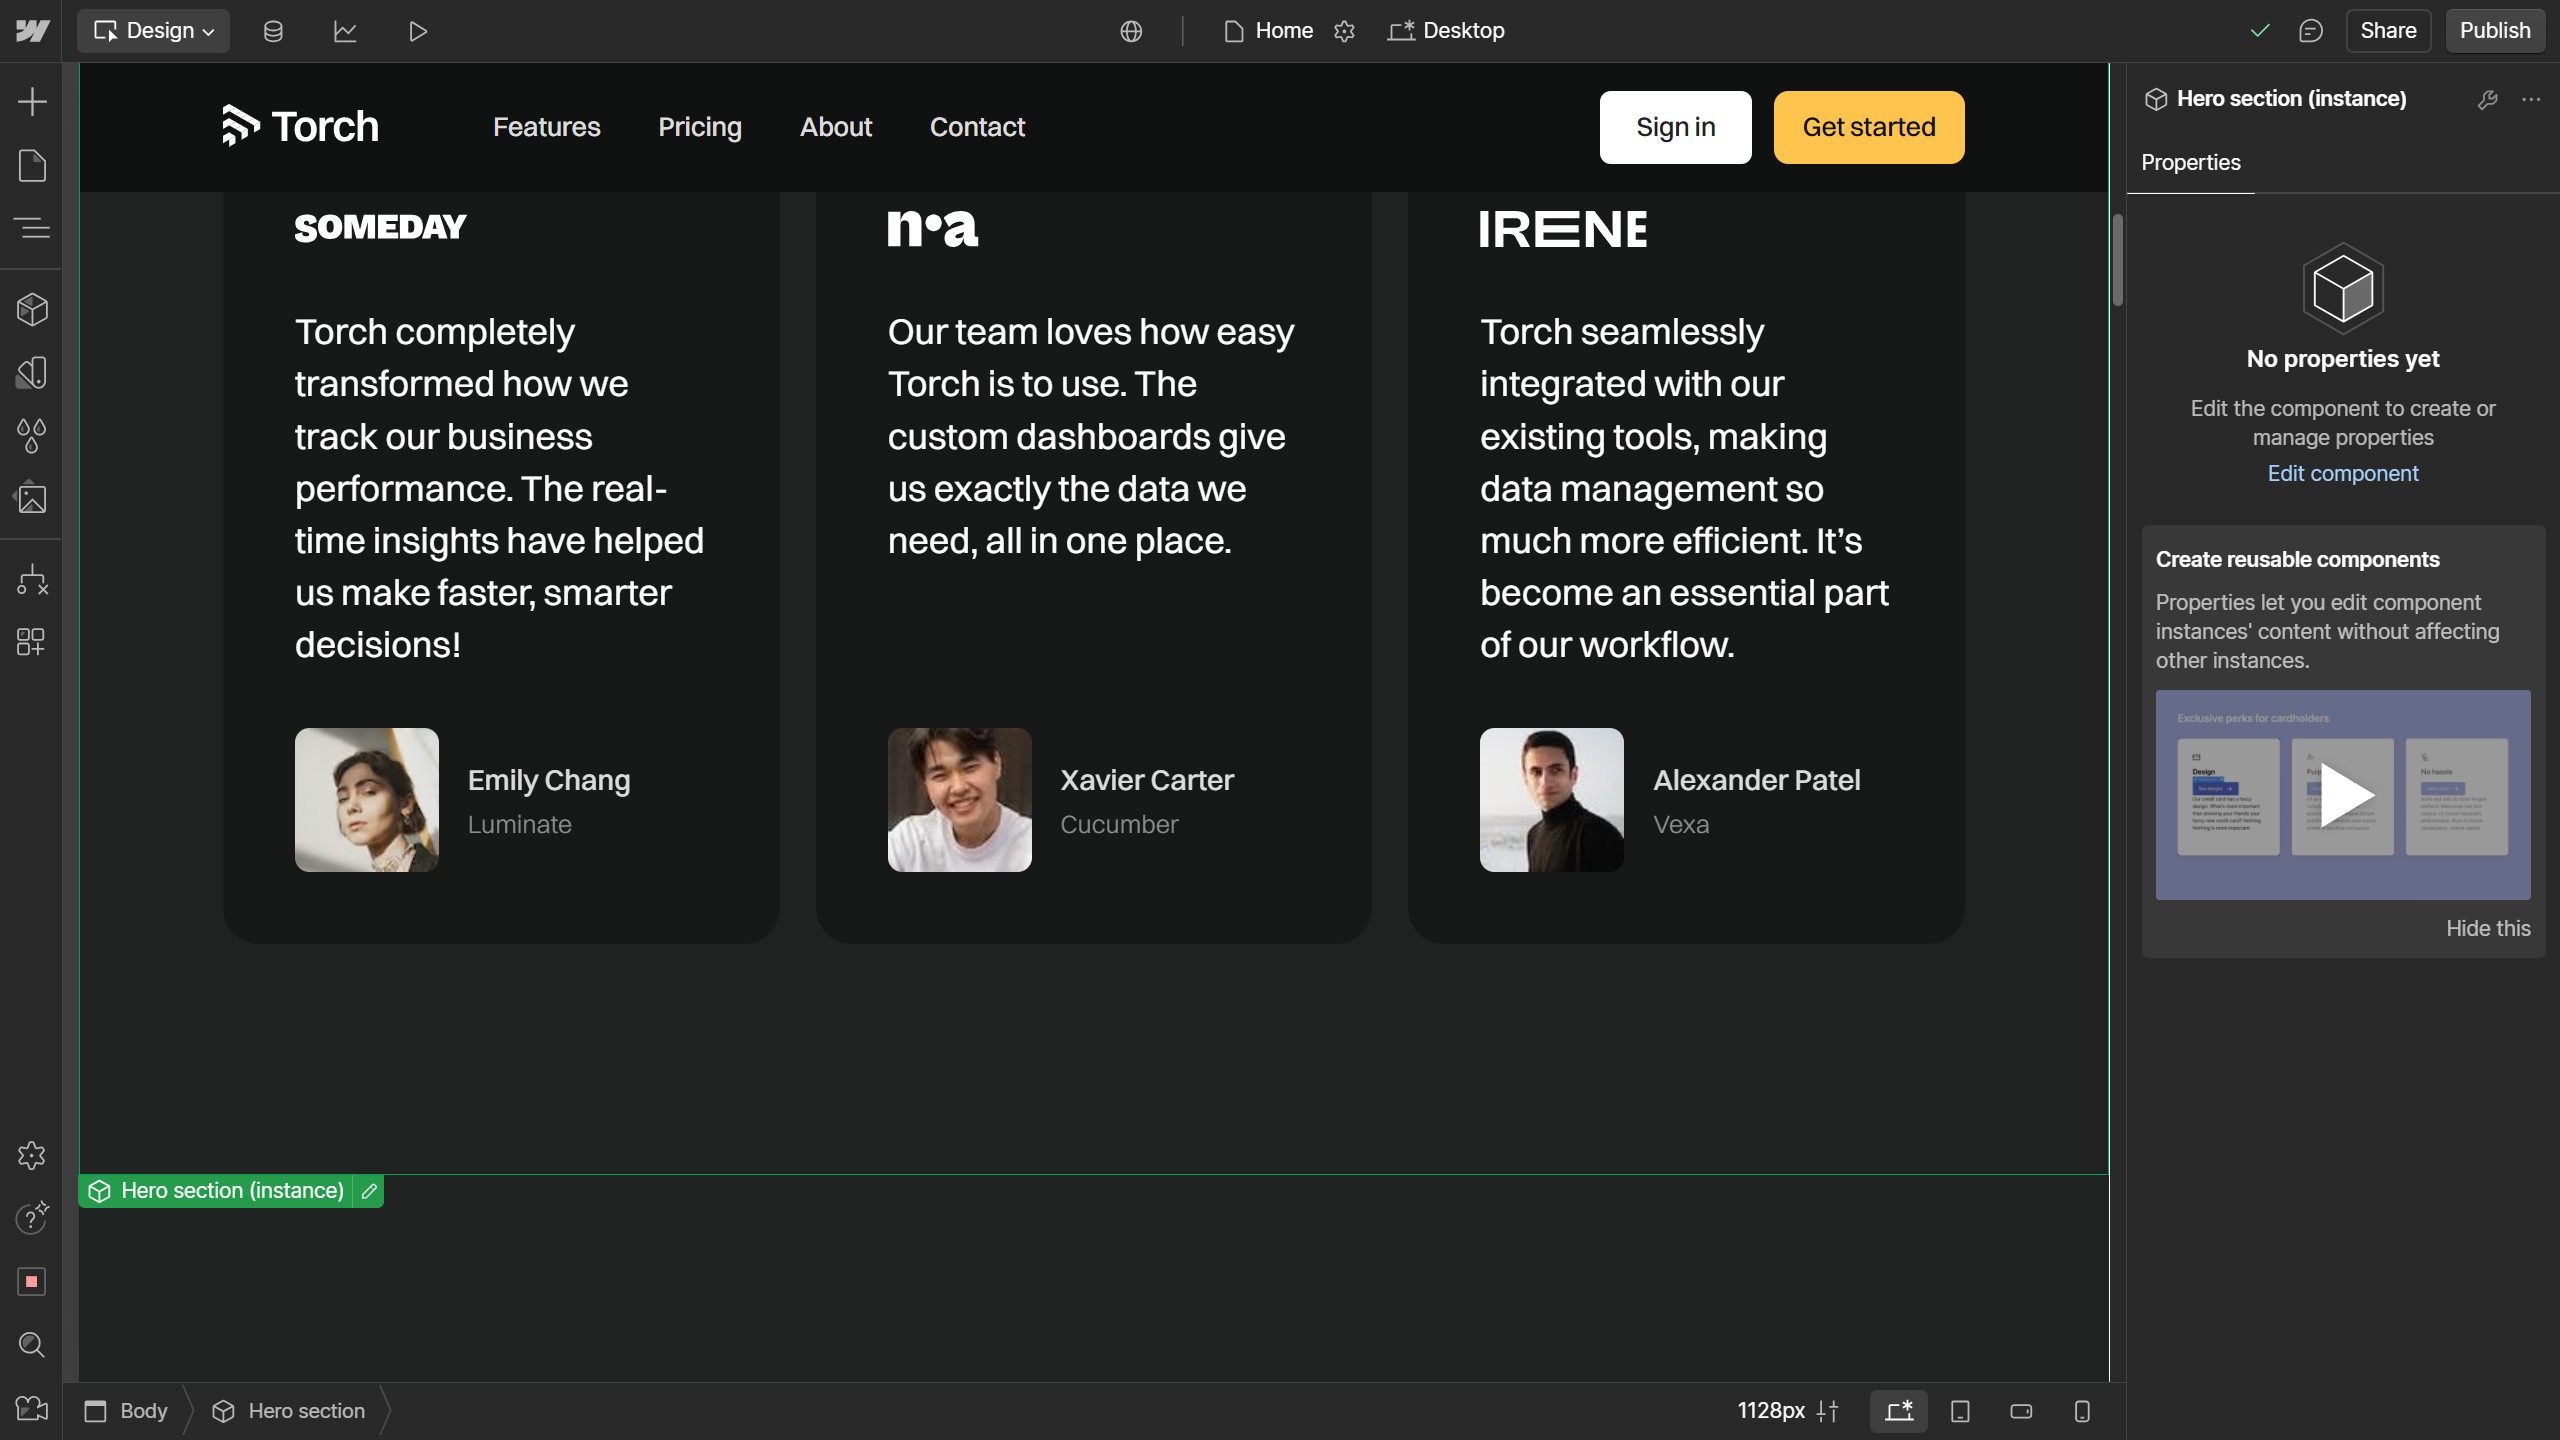Open the Assets image panel
Viewport: 2560px width, 1440px height.
[32, 498]
